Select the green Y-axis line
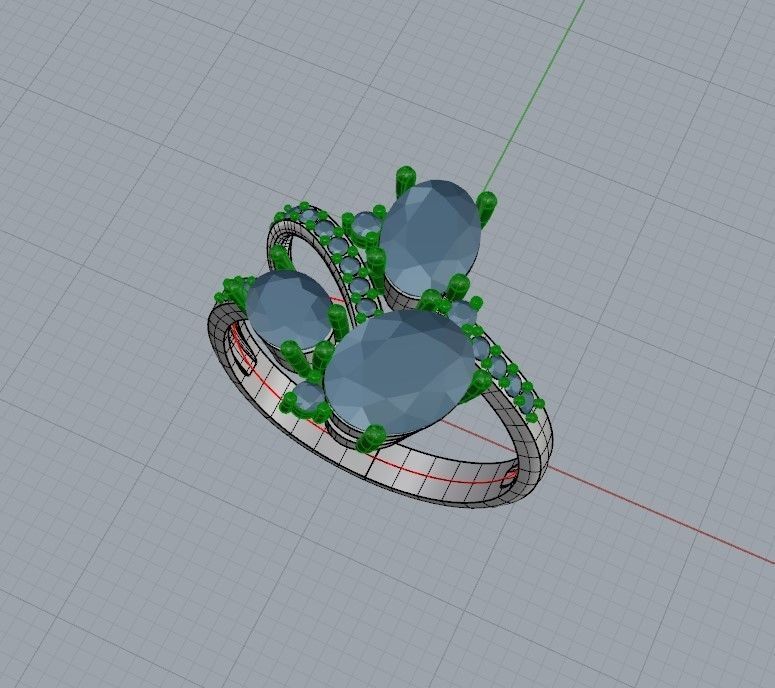Image resolution: width=775 pixels, height=688 pixels. click(x=534, y=96)
